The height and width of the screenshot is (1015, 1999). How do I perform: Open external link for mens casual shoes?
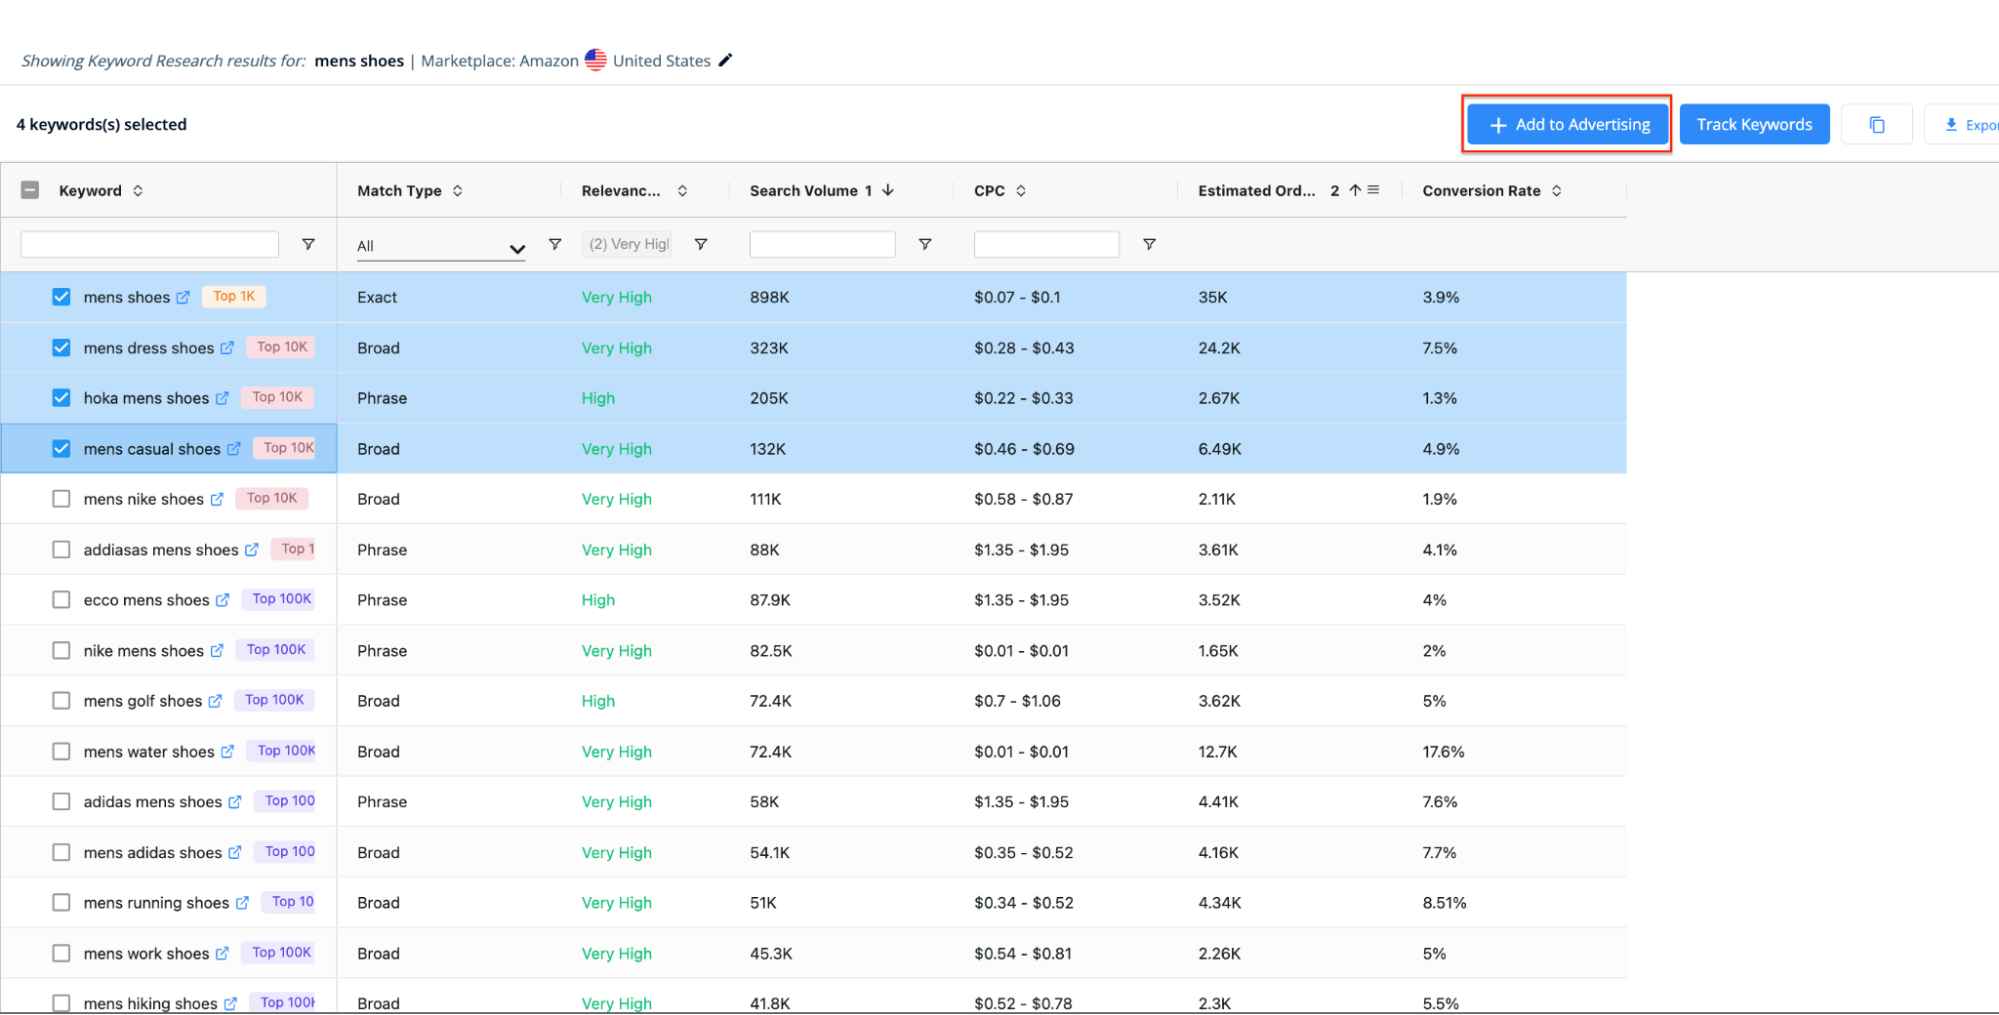(x=234, y=449)
